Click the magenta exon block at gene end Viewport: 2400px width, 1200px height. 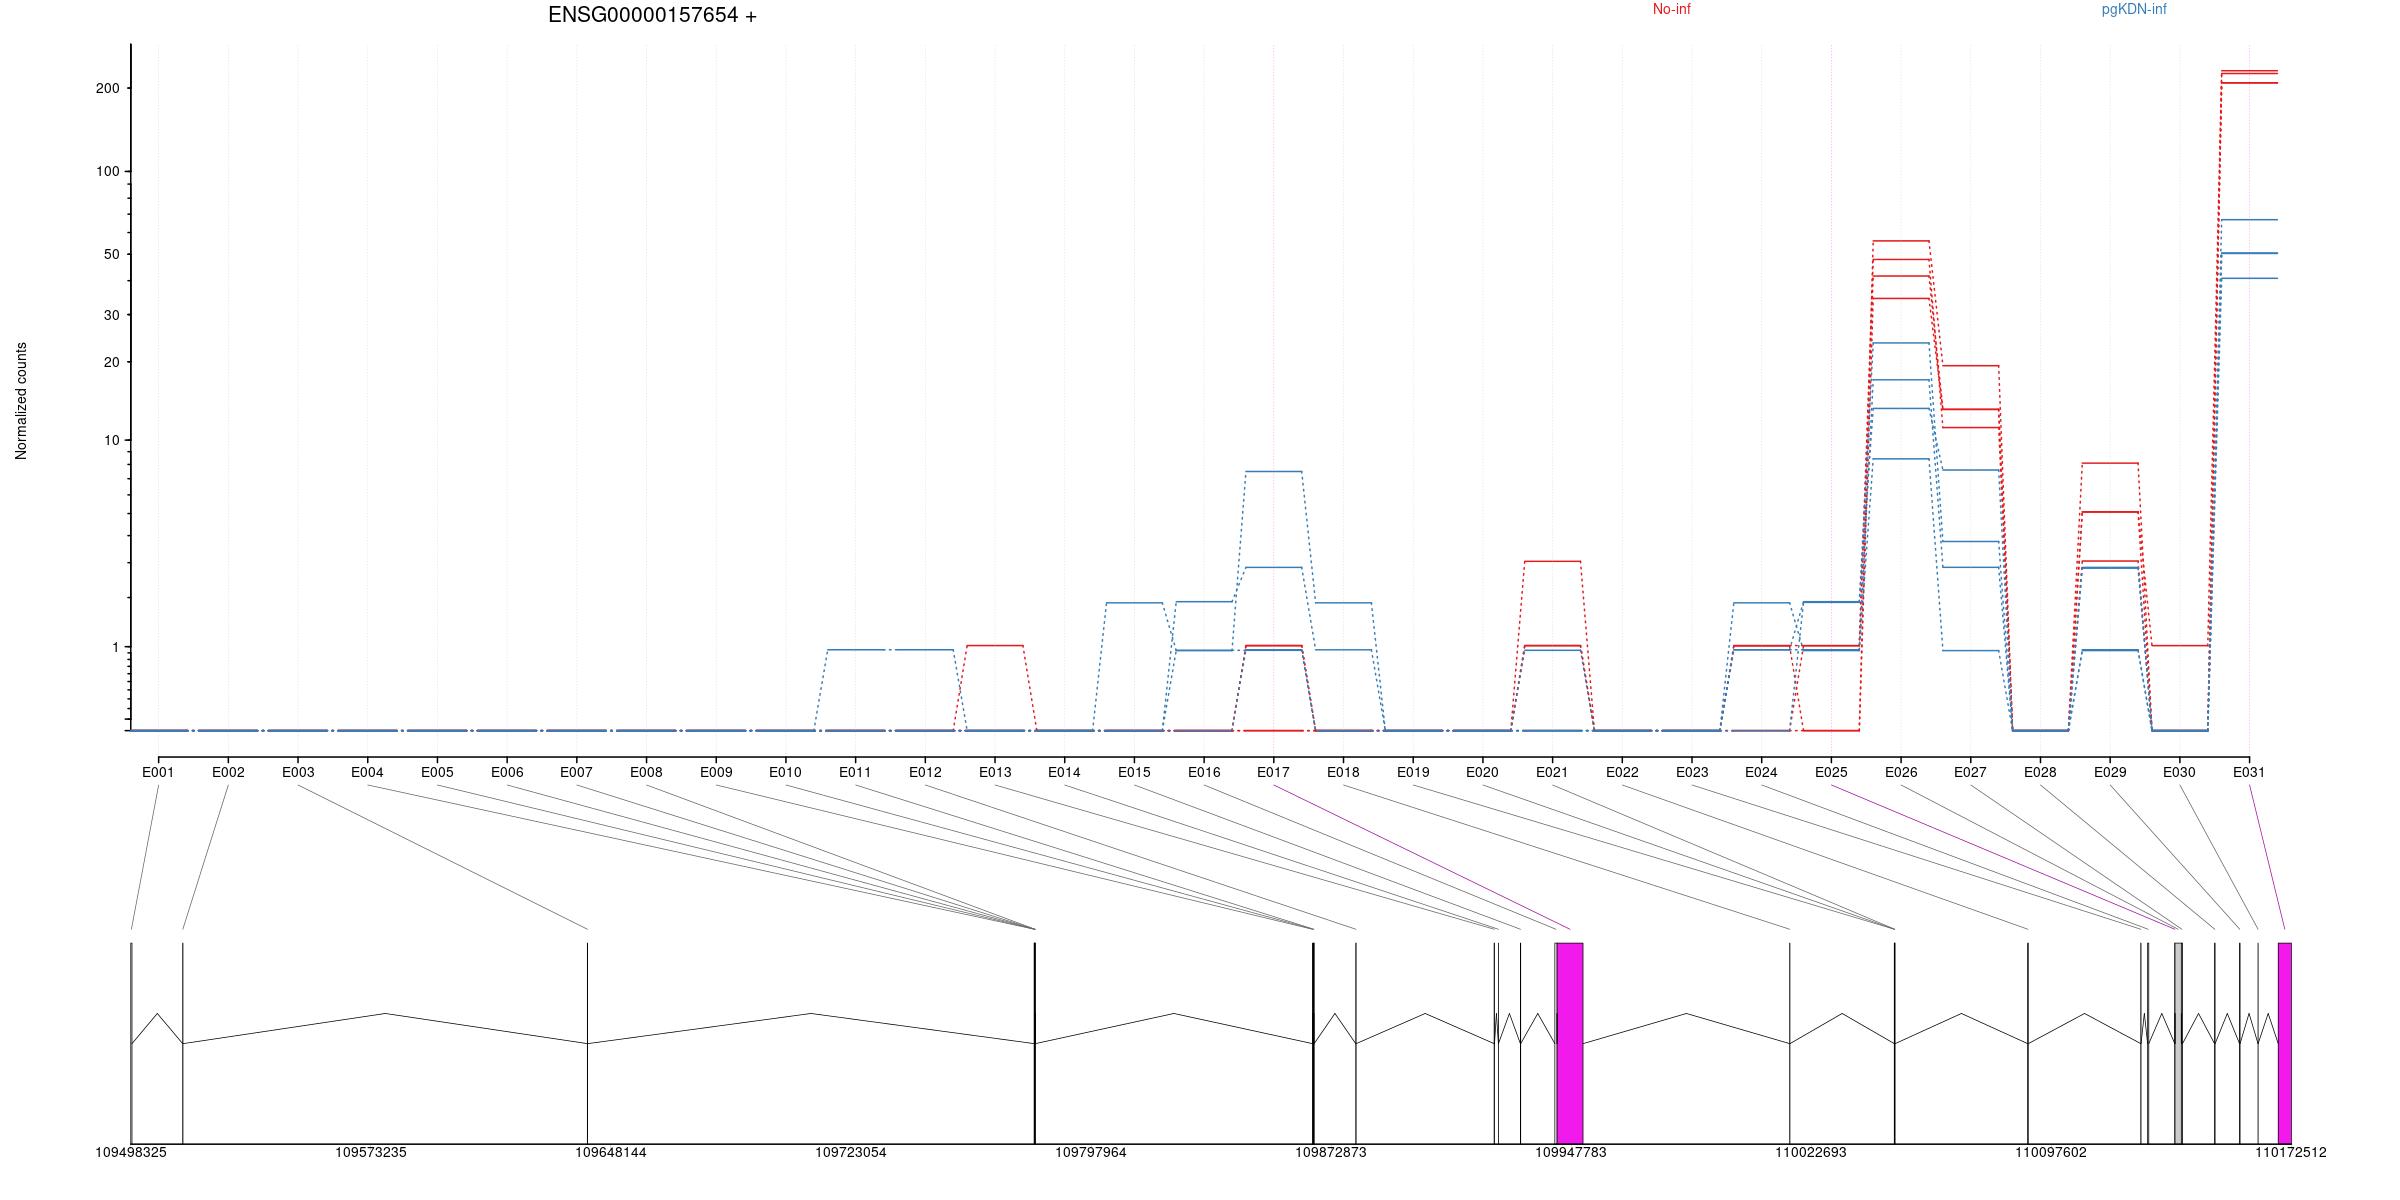[2285, 1043]
